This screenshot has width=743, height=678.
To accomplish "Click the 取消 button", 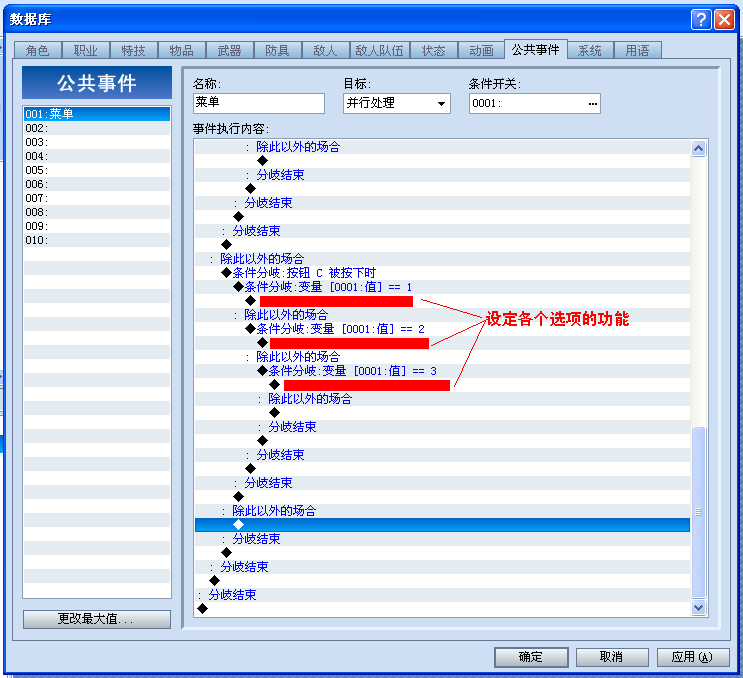I will (x=612, y=657).
